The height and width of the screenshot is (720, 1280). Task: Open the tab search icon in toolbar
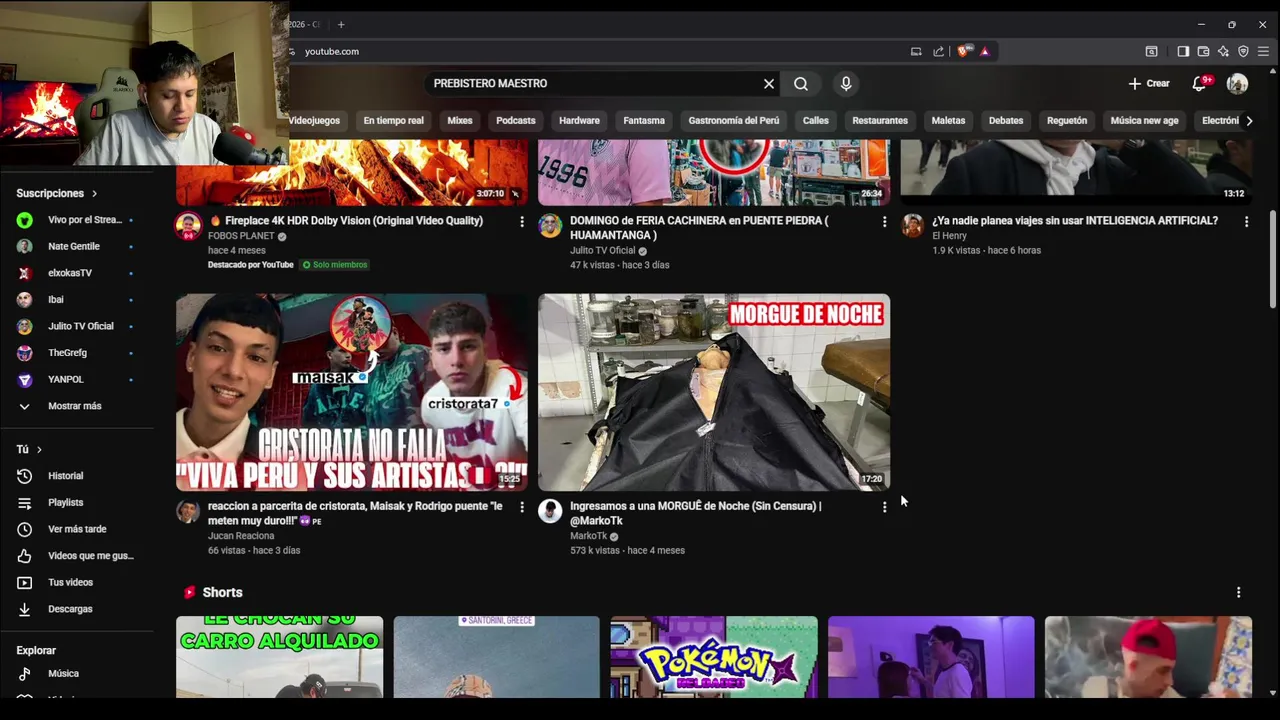click(x=1151, y=51)
